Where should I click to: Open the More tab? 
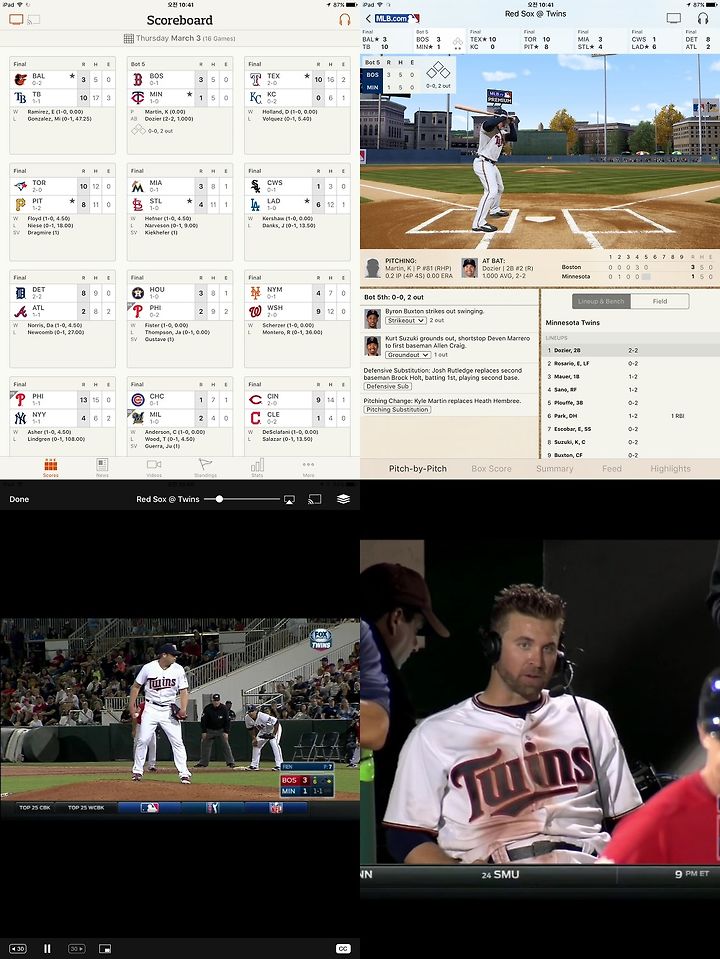tap(308, 468)
